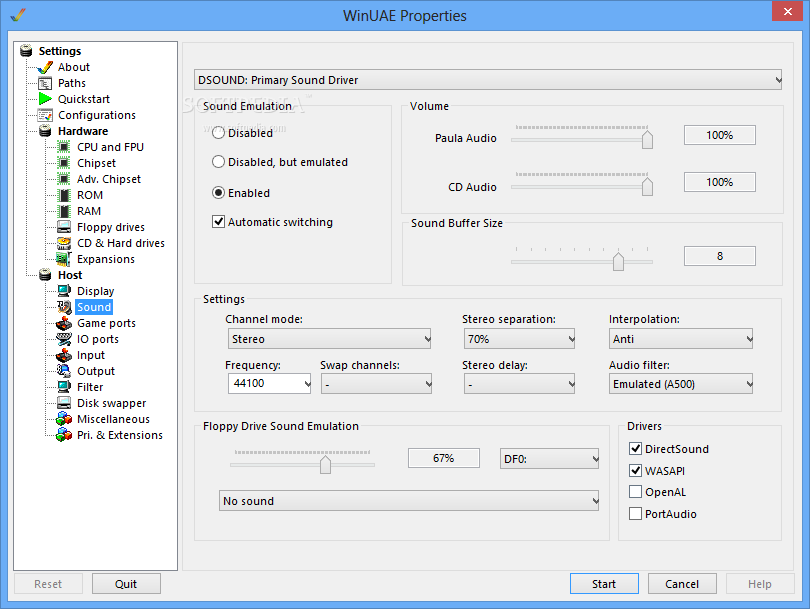
Task: Click the Cancel button
Action: point(682,584)
